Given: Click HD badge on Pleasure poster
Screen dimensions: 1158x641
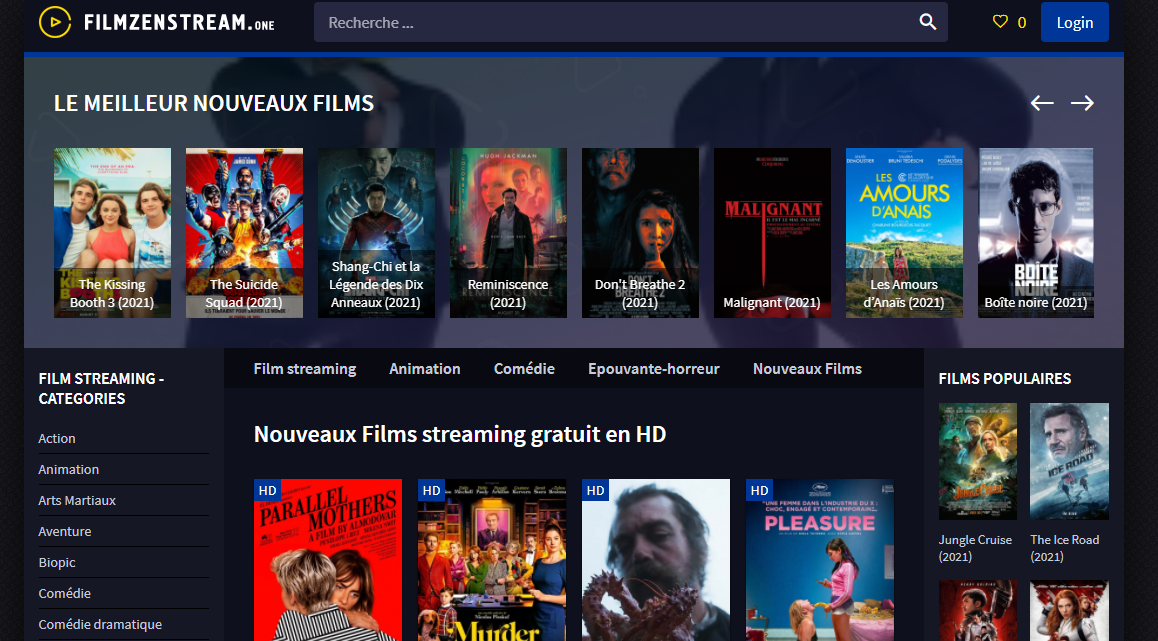Looking at the screenshot, I should tap(759, 490).
